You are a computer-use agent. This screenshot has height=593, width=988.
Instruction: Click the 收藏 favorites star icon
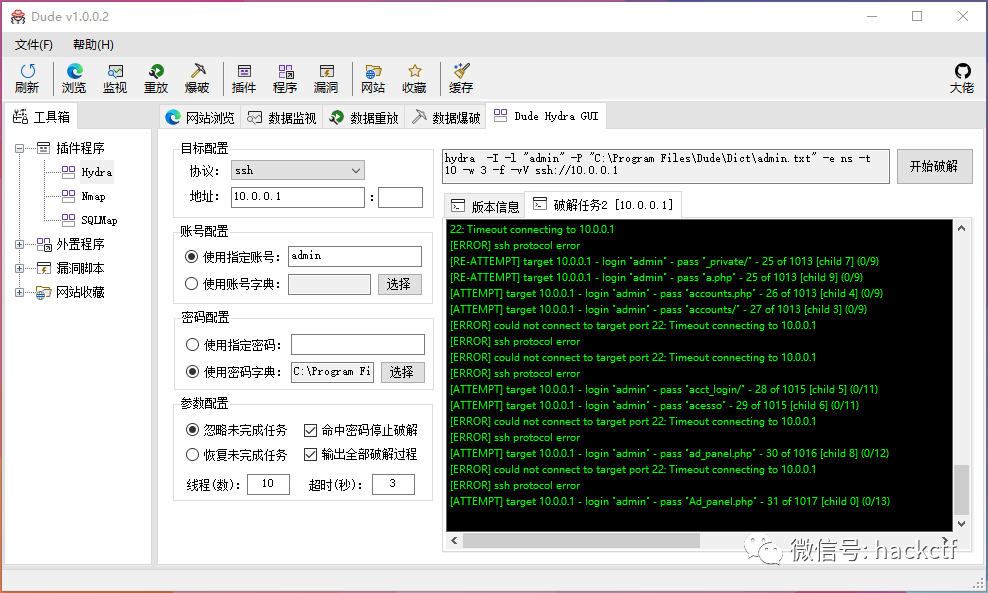click(414, 79)
